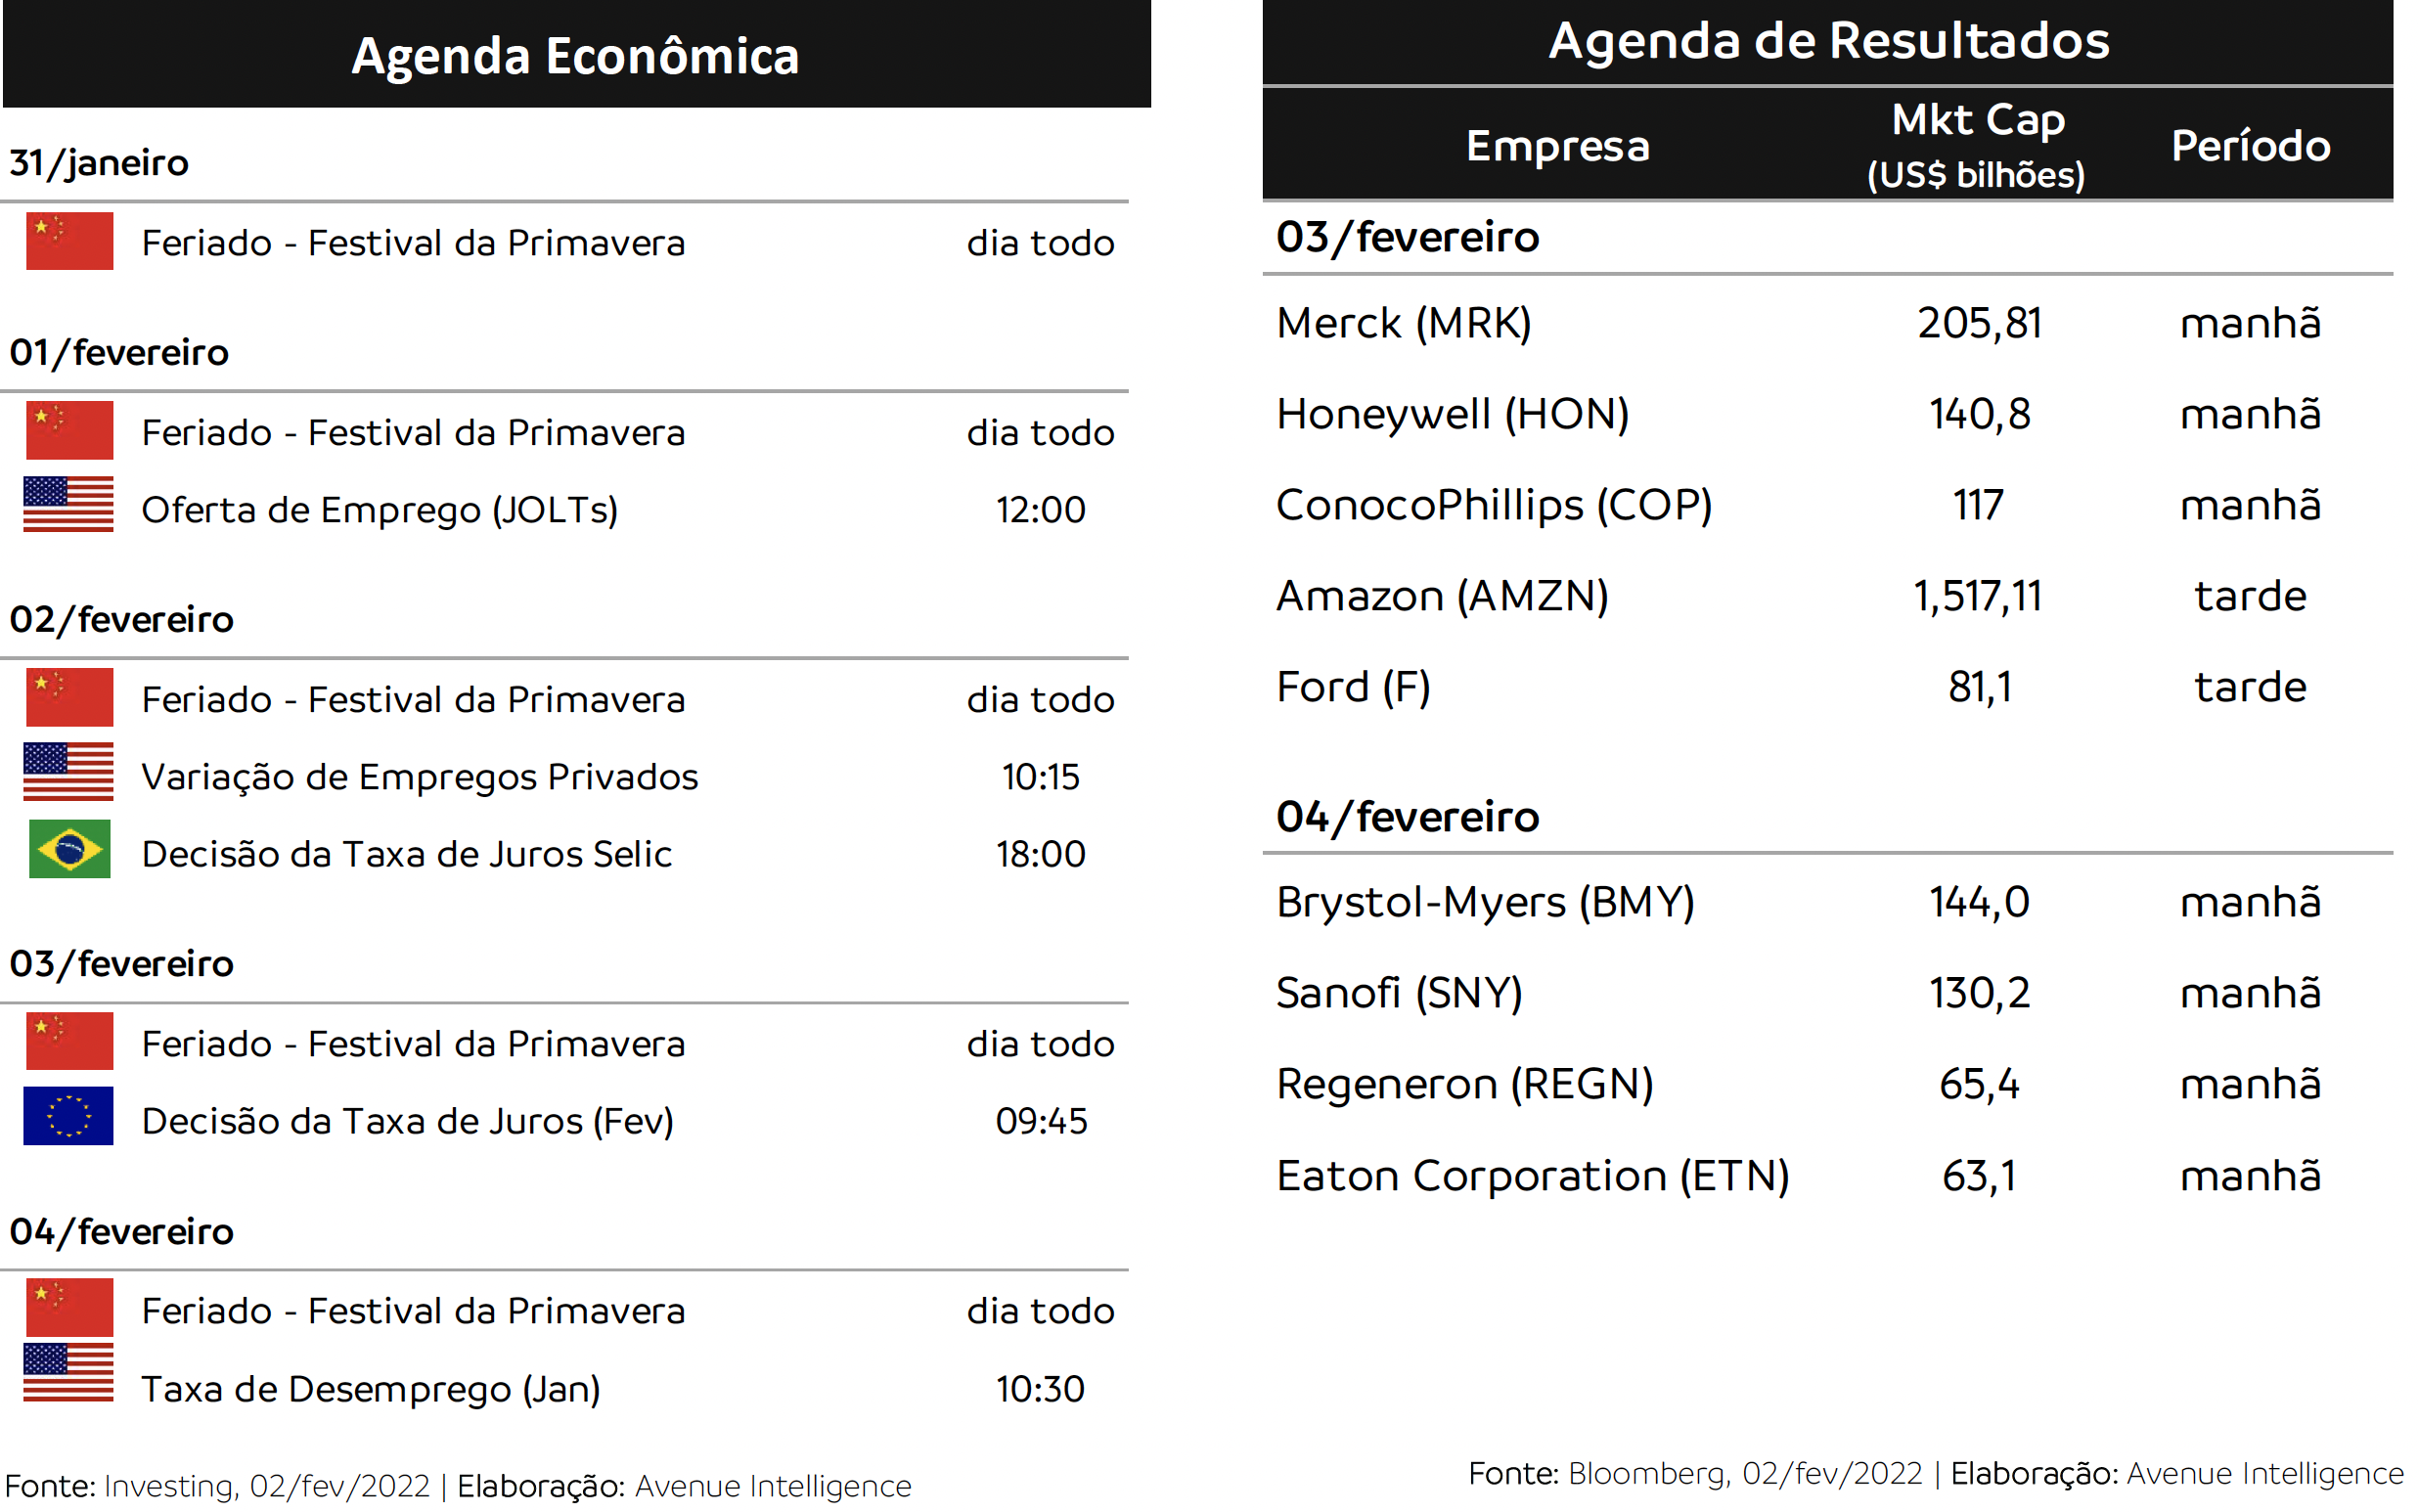Image resolution: width=2418 pixels, height=1512 pixels.
Task: Click Merck (MRK) company name
Action: click(x=1403, y=323)
